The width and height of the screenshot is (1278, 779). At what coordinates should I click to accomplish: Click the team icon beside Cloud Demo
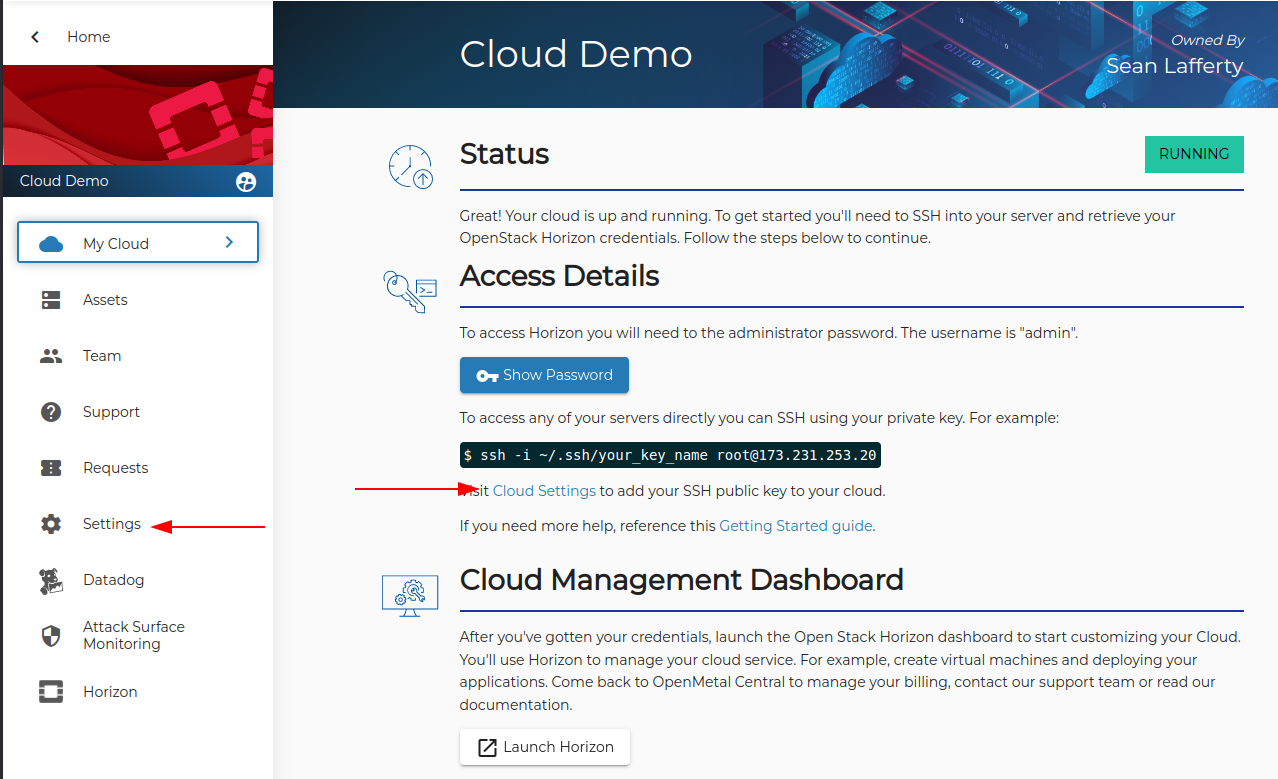(x=246, y=182)
